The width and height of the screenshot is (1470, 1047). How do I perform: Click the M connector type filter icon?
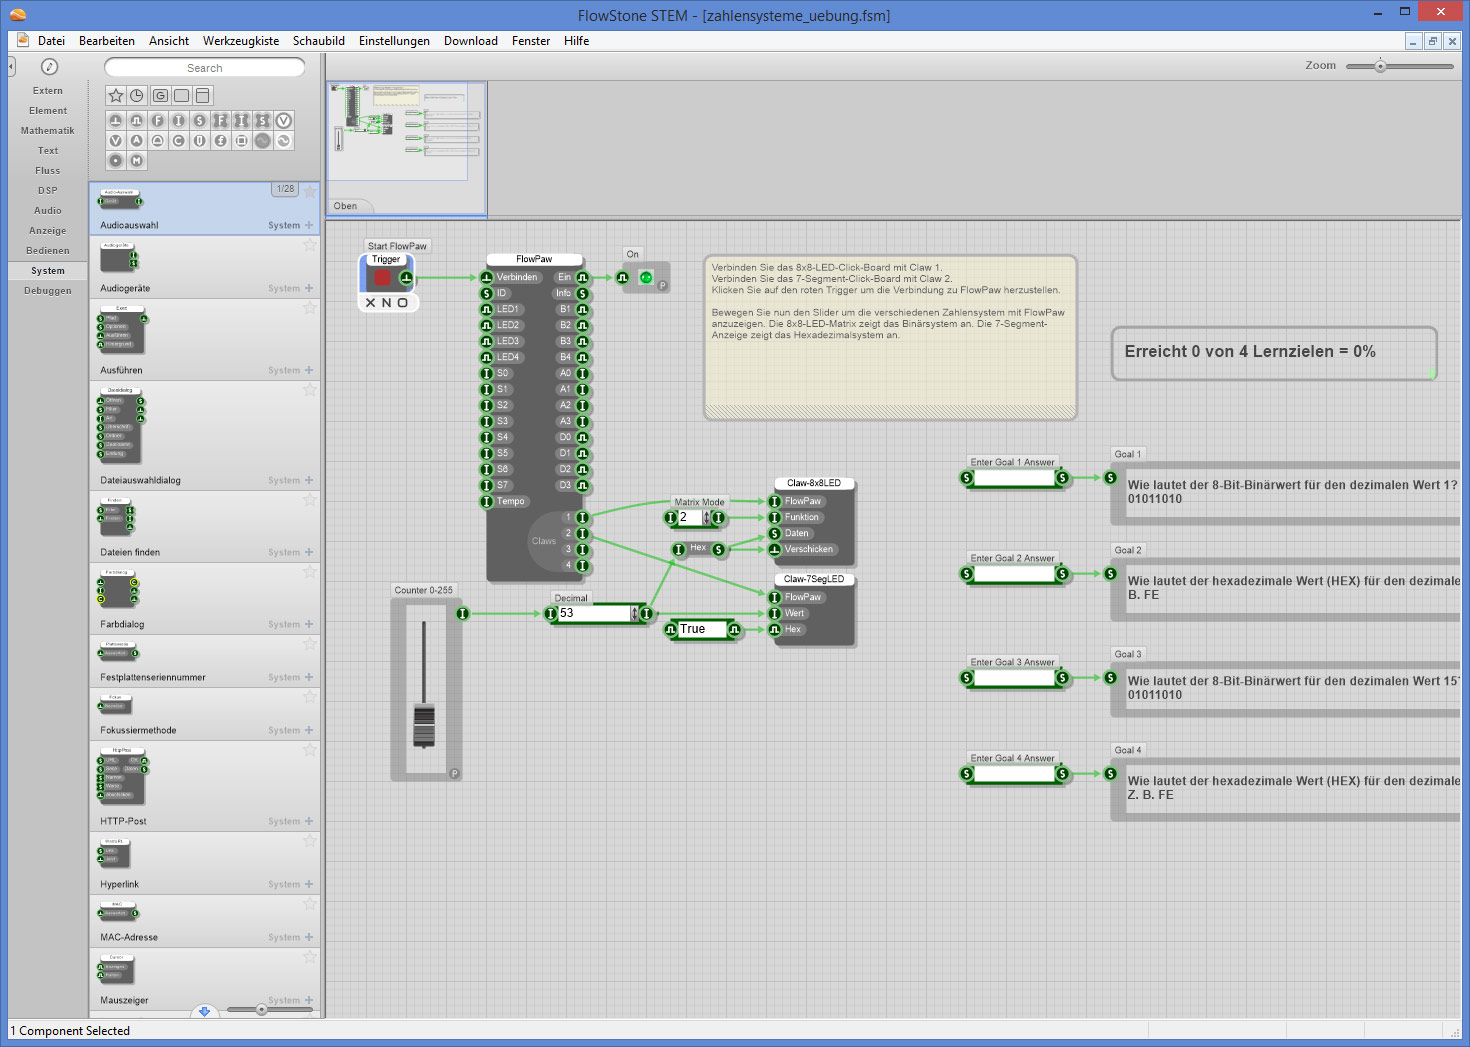pos(137,161)
